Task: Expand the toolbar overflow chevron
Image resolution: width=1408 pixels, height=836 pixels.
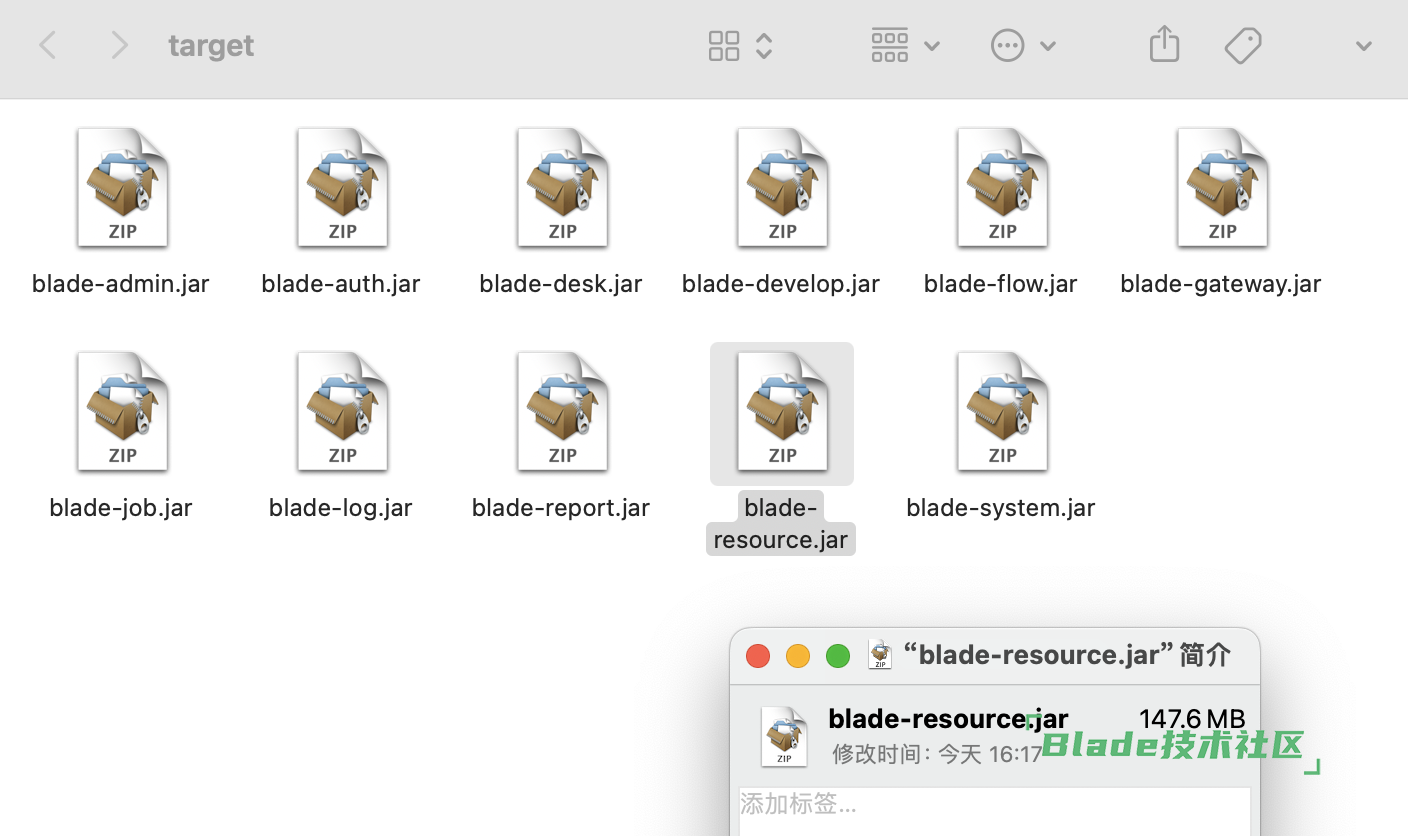Action: click(x=1363, y=46)
